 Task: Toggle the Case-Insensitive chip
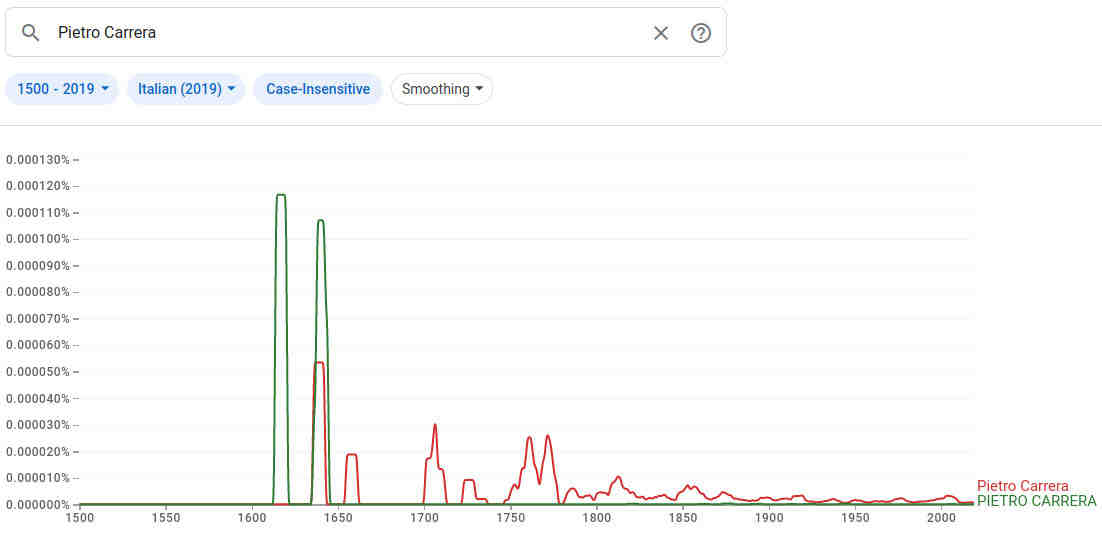click(x=318, y=89)
